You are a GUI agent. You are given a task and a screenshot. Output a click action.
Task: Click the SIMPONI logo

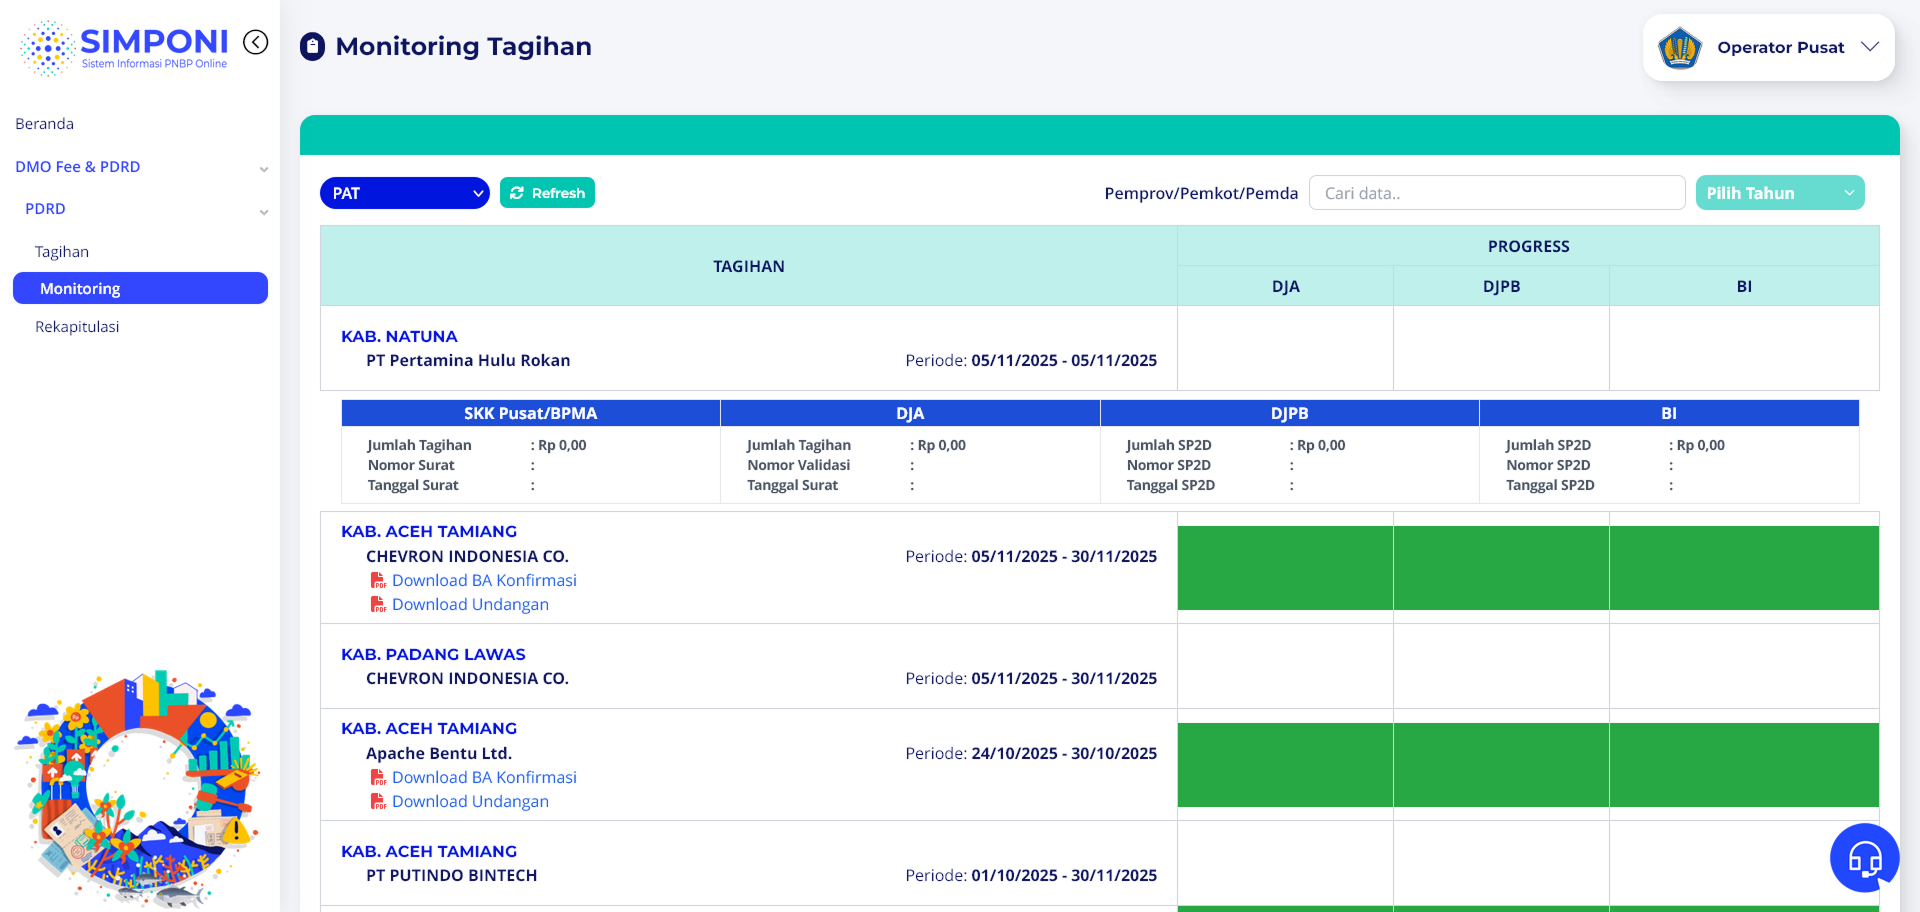[x=124, y=48]
